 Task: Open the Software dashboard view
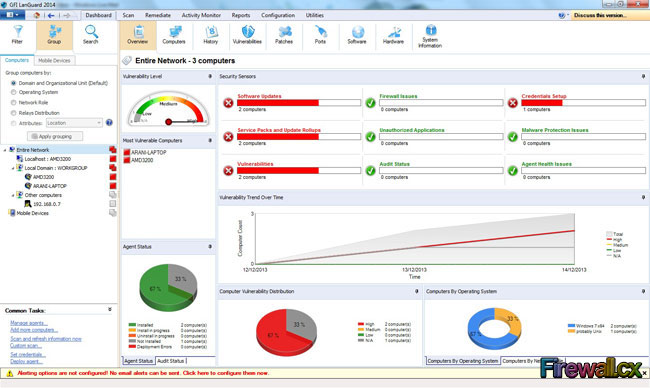coord(357,35)
